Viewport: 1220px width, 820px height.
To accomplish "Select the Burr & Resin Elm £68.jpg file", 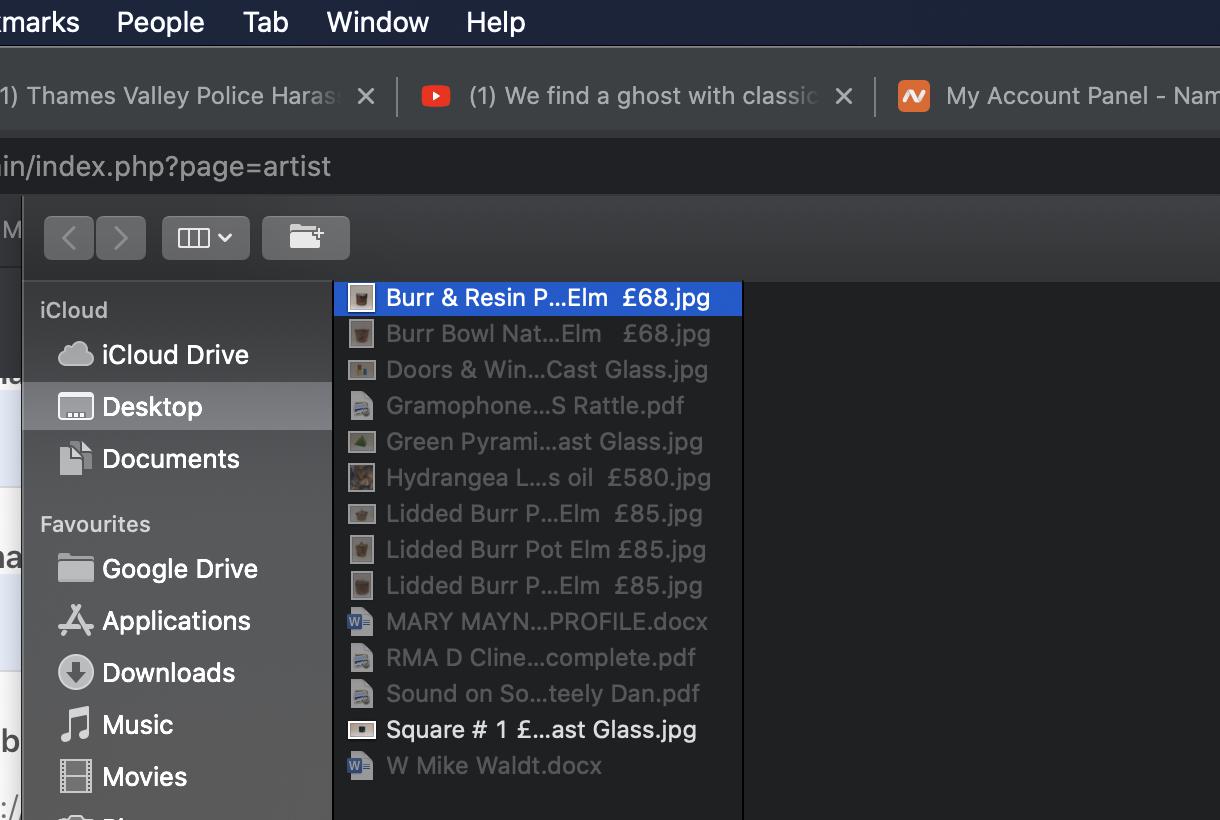I will 547,298.
